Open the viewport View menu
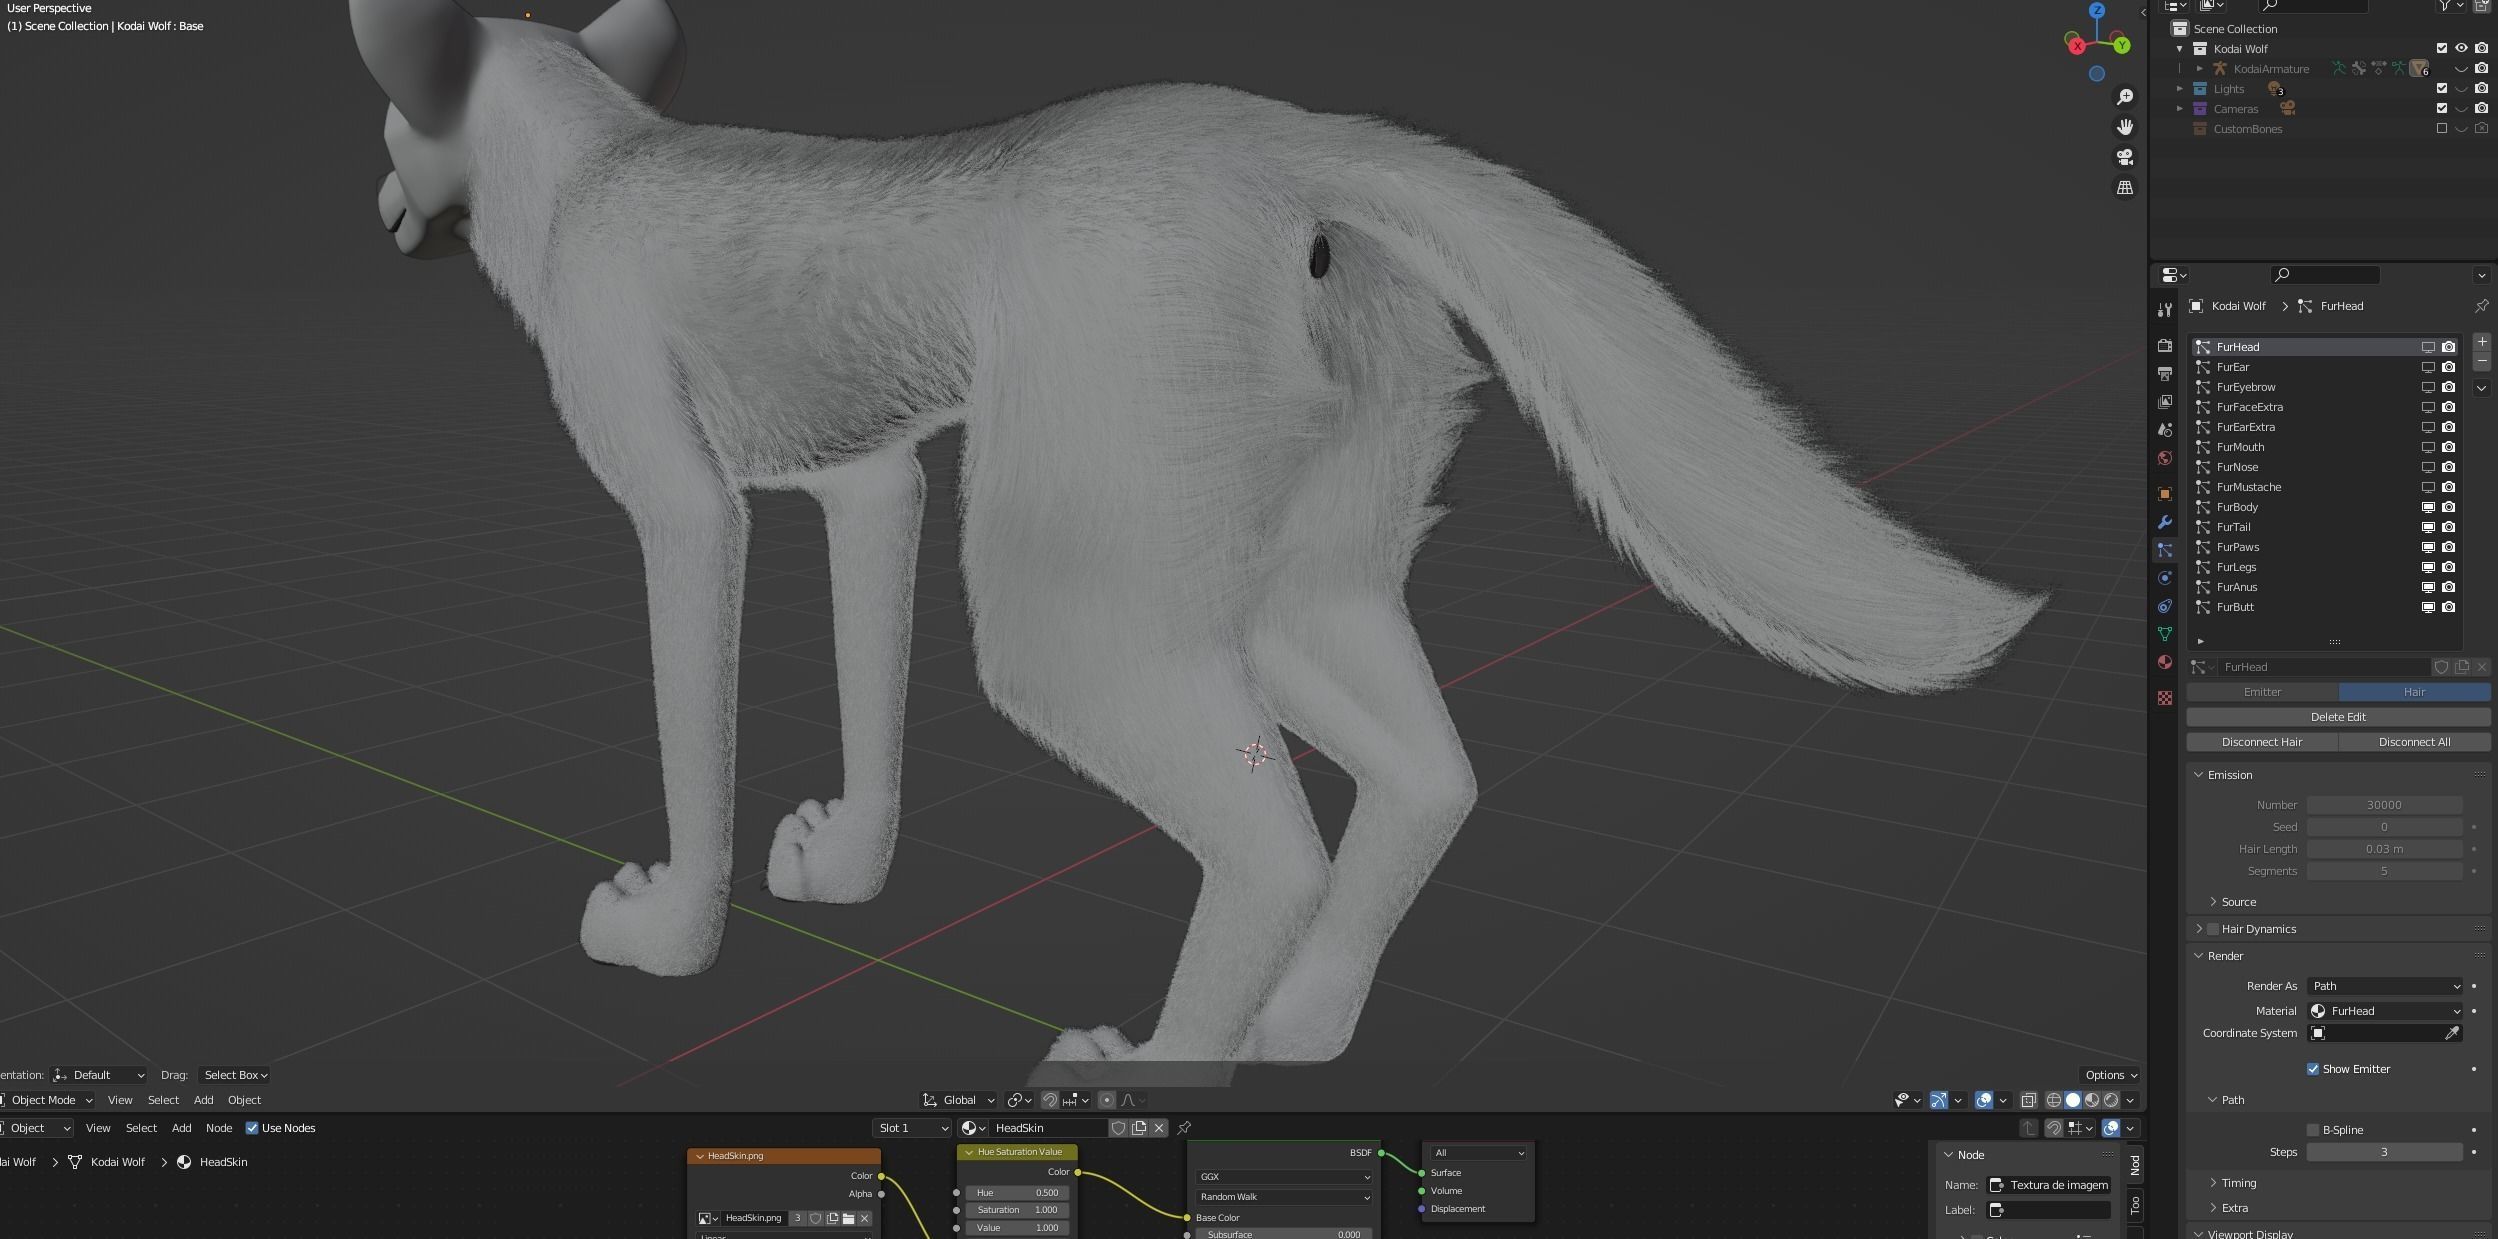 click(x=120, y=1100)
